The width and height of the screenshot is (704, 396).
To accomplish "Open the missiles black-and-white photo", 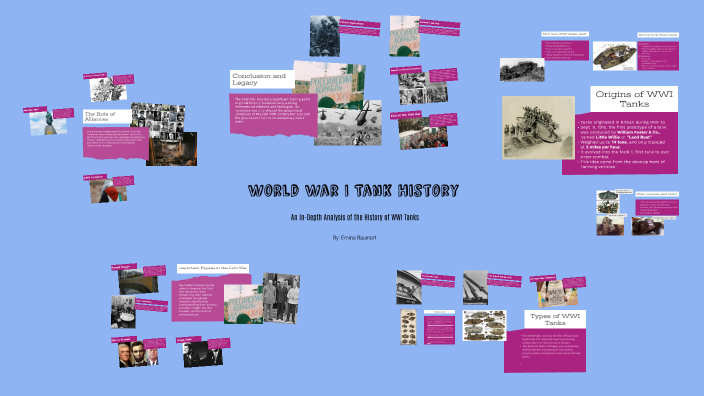I will [x=475, y=288].
